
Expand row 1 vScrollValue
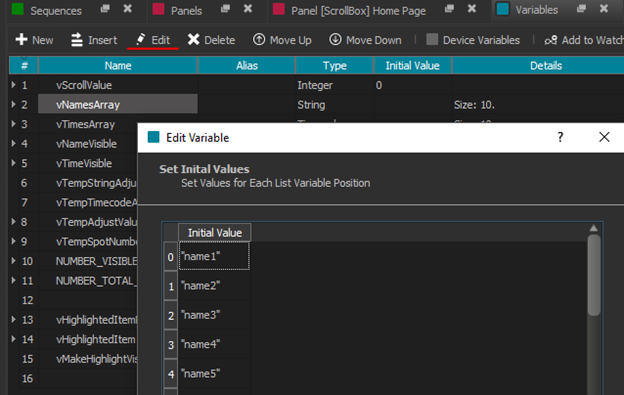(14, 85)
